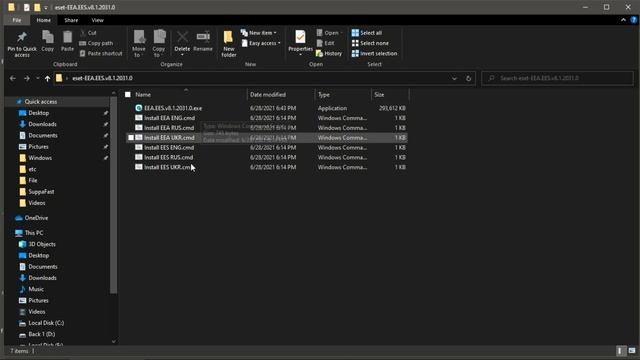Click the search box in Explorer

pos(558,78)
